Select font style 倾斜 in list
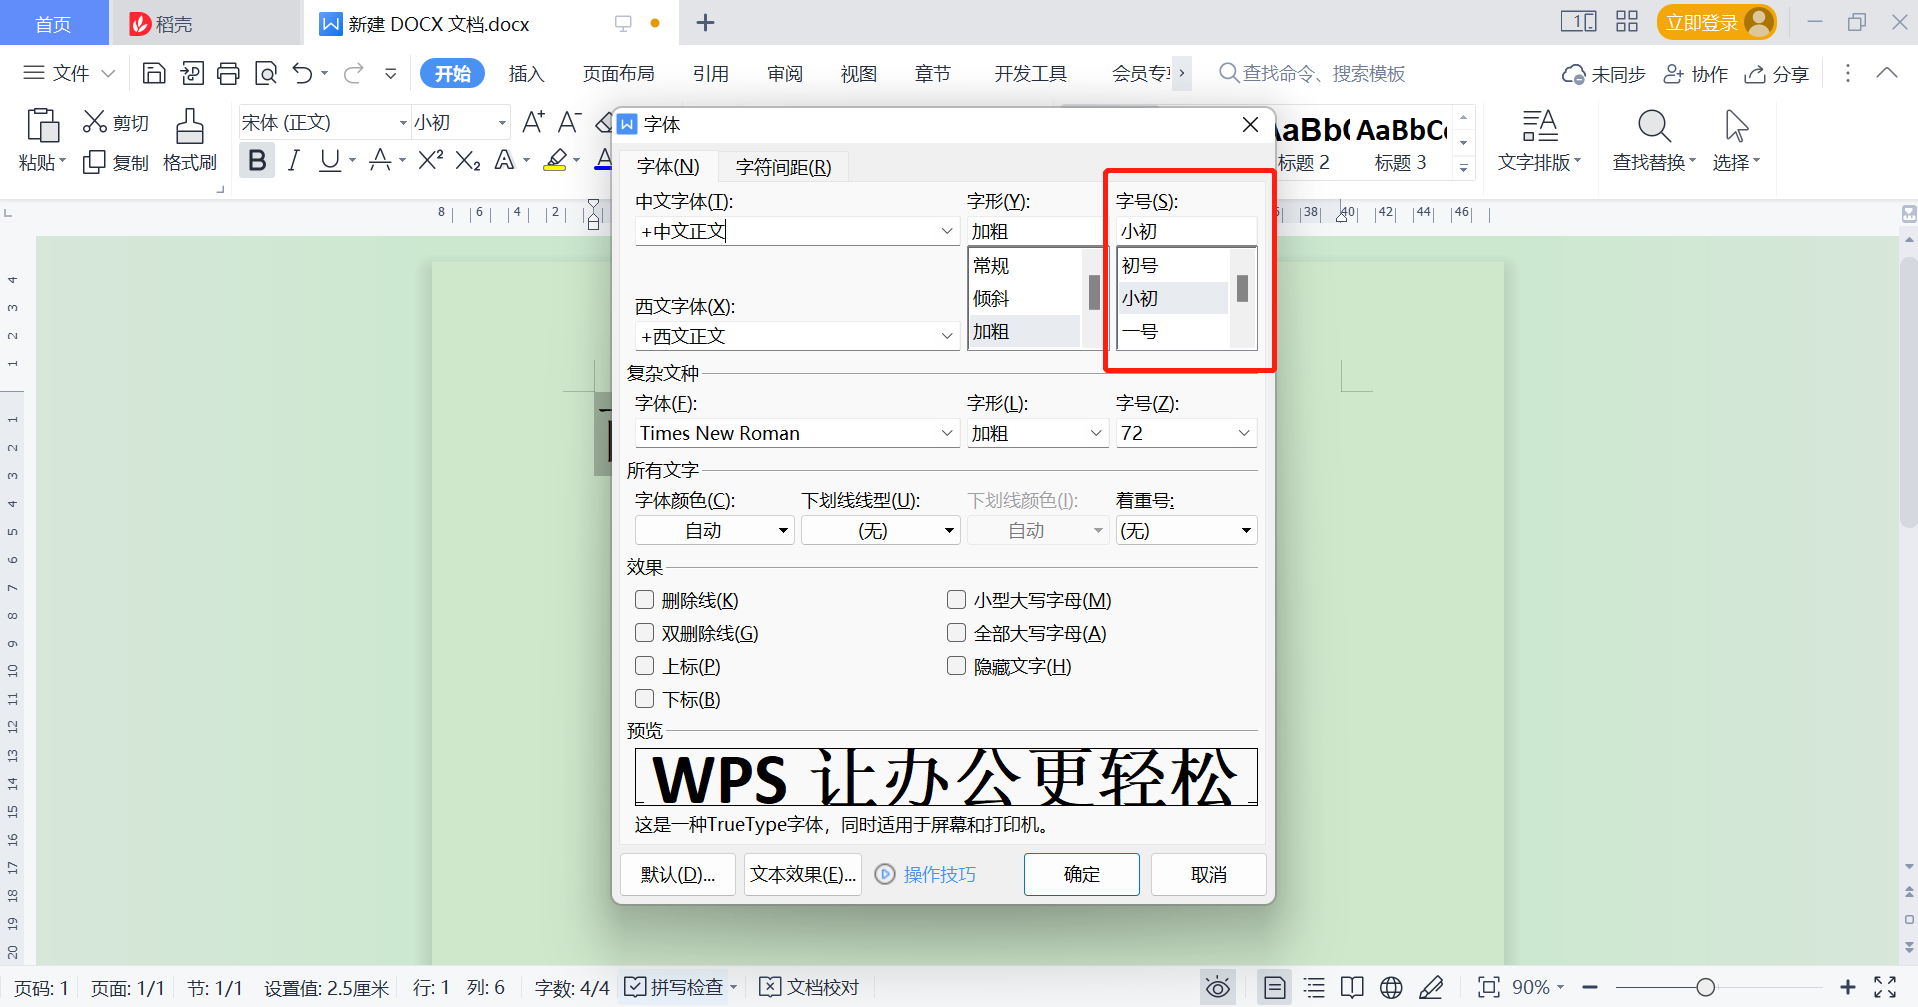 tap(1025, 298)
